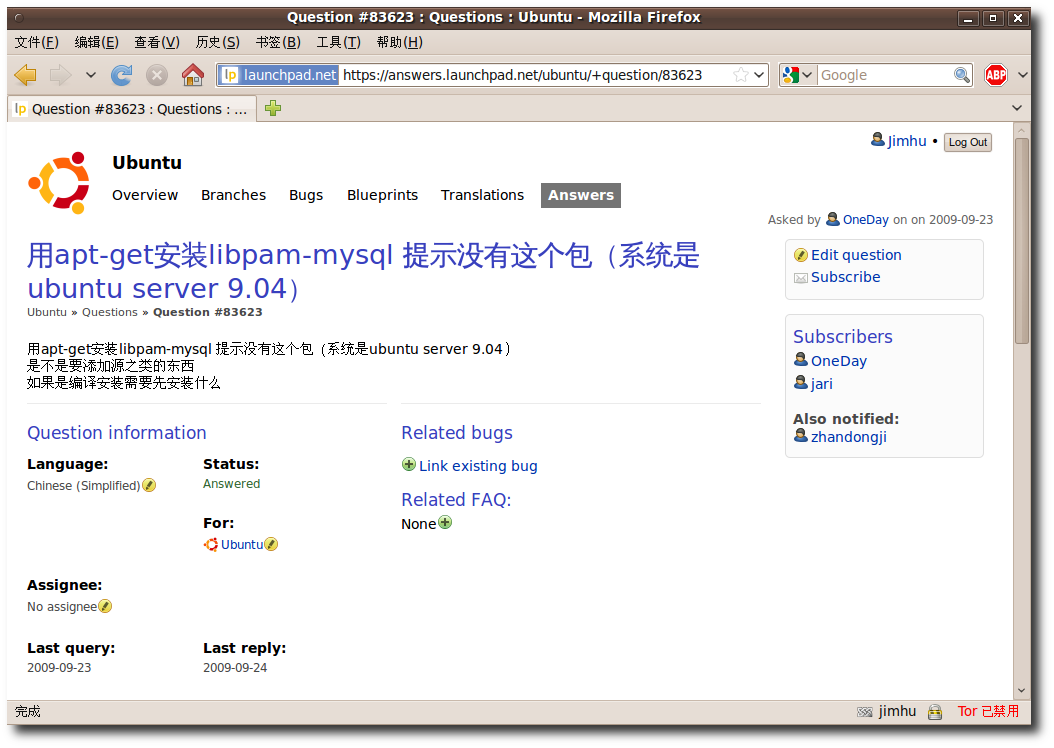Click into the Google search field
Image resolution: width=1054 pixels, height=748 pixels.
pos(886,75)
